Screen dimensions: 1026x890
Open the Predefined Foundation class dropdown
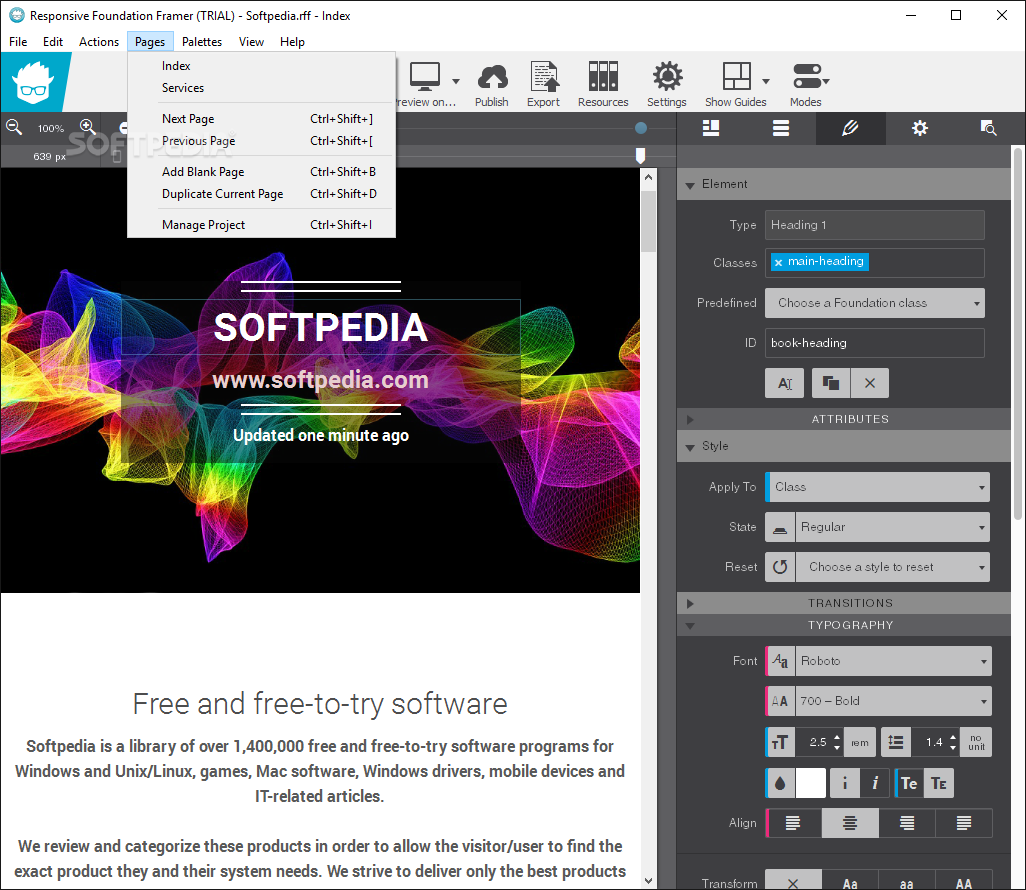(875, 303)
